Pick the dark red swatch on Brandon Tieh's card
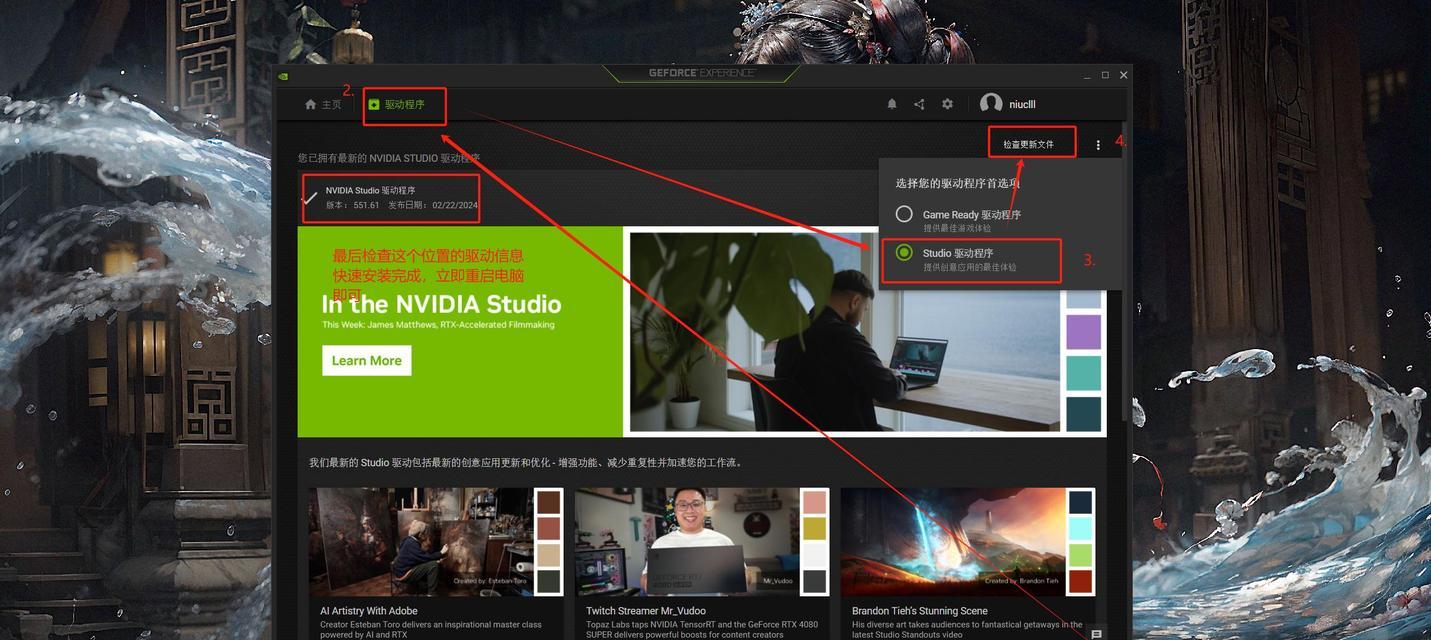This screenshot has width=1431, height=640. click(1081, 581)
